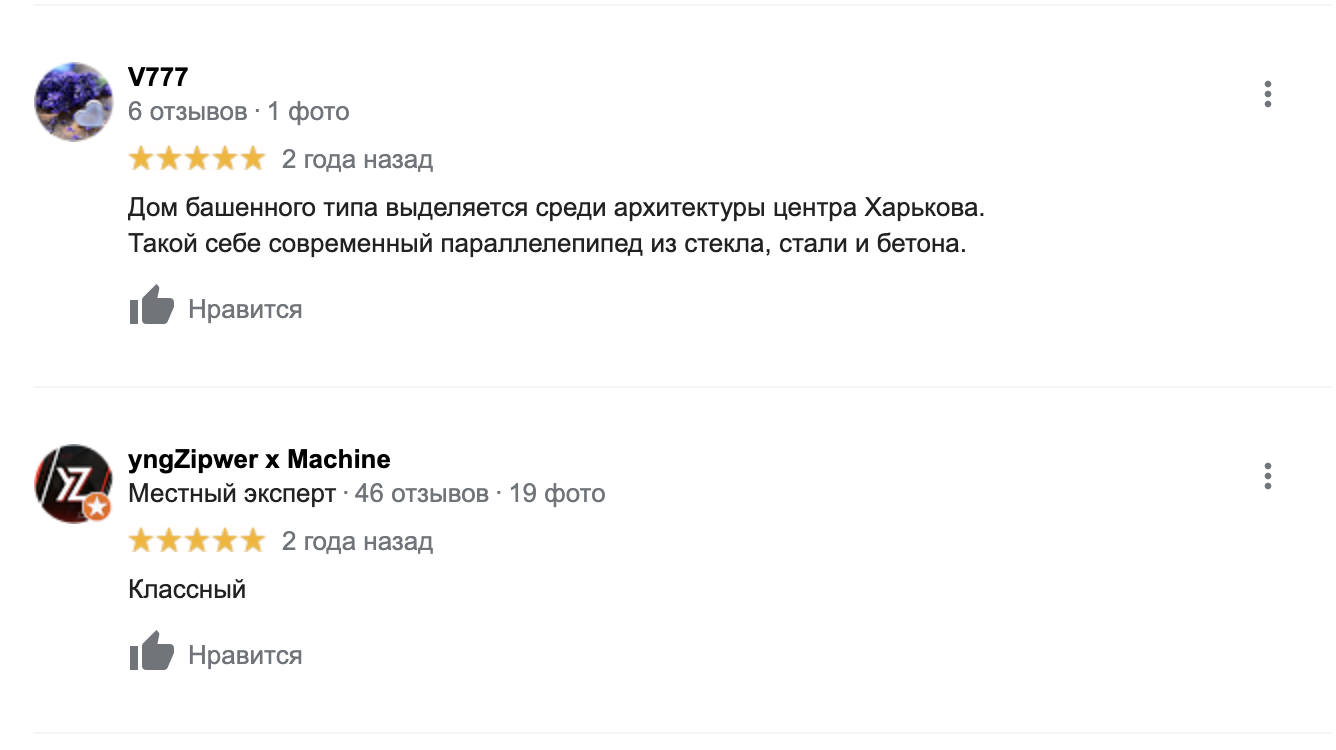The width and height of the screenshot is (1336, 750).
Task: Open the three-dot menu for yngZipwer's review
Action: coord(1267,476)
